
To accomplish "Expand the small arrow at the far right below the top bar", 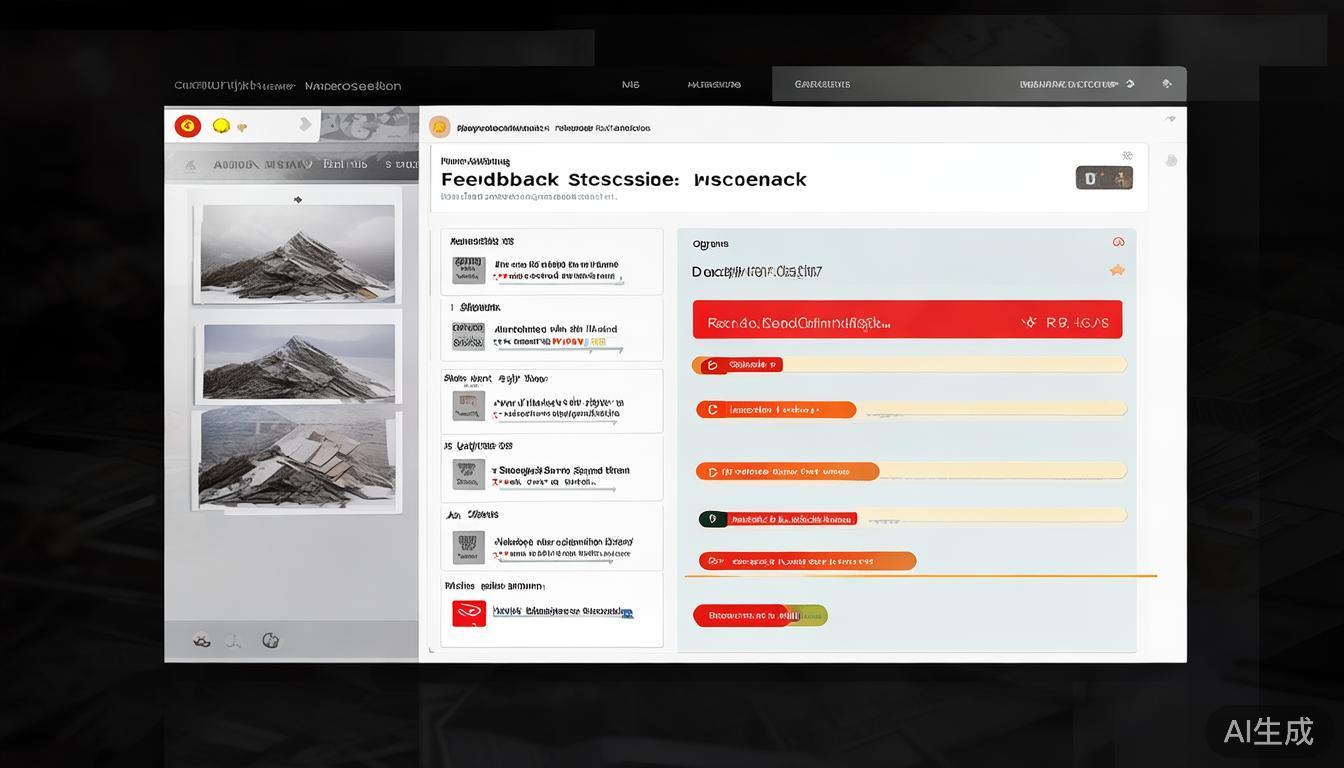I will (x=1171, y=119).
